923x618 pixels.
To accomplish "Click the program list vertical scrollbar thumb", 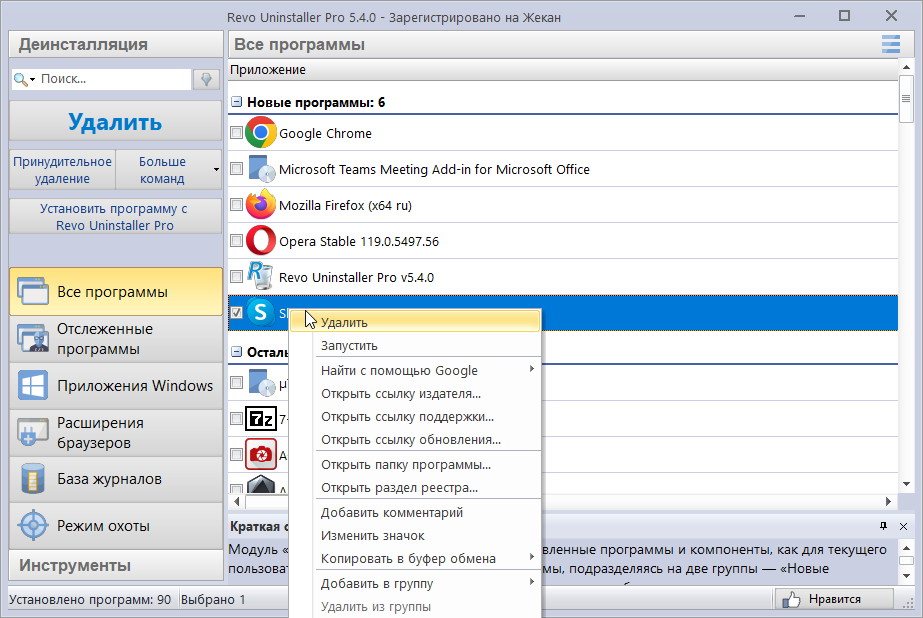I will [x=906, y=98].
